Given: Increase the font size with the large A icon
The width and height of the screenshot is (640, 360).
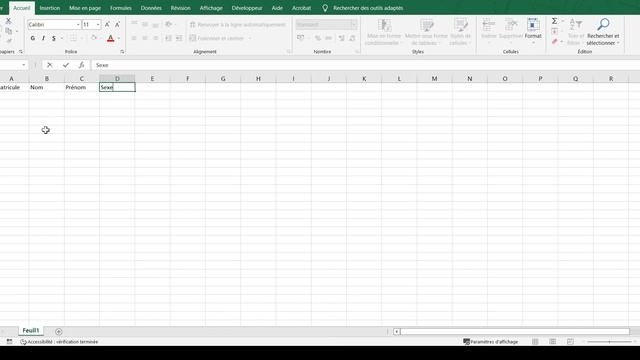Looking at the screenshot, I should click(x=107, y=24).
